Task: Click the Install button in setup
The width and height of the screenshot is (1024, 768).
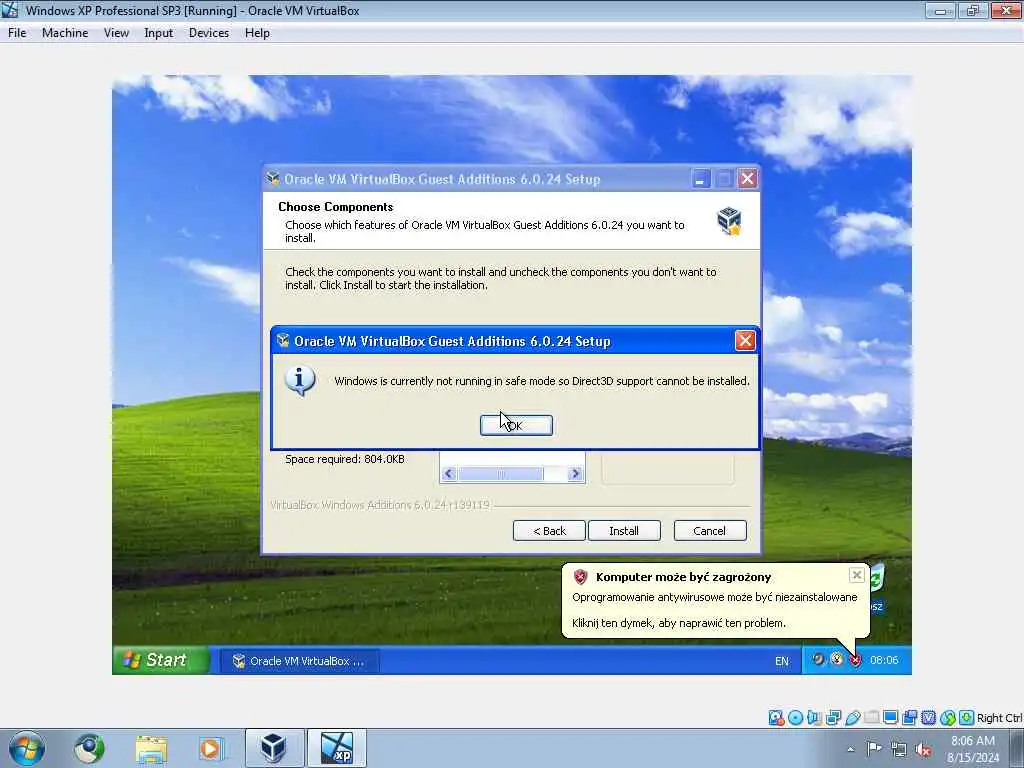Action: pos(624,530)
